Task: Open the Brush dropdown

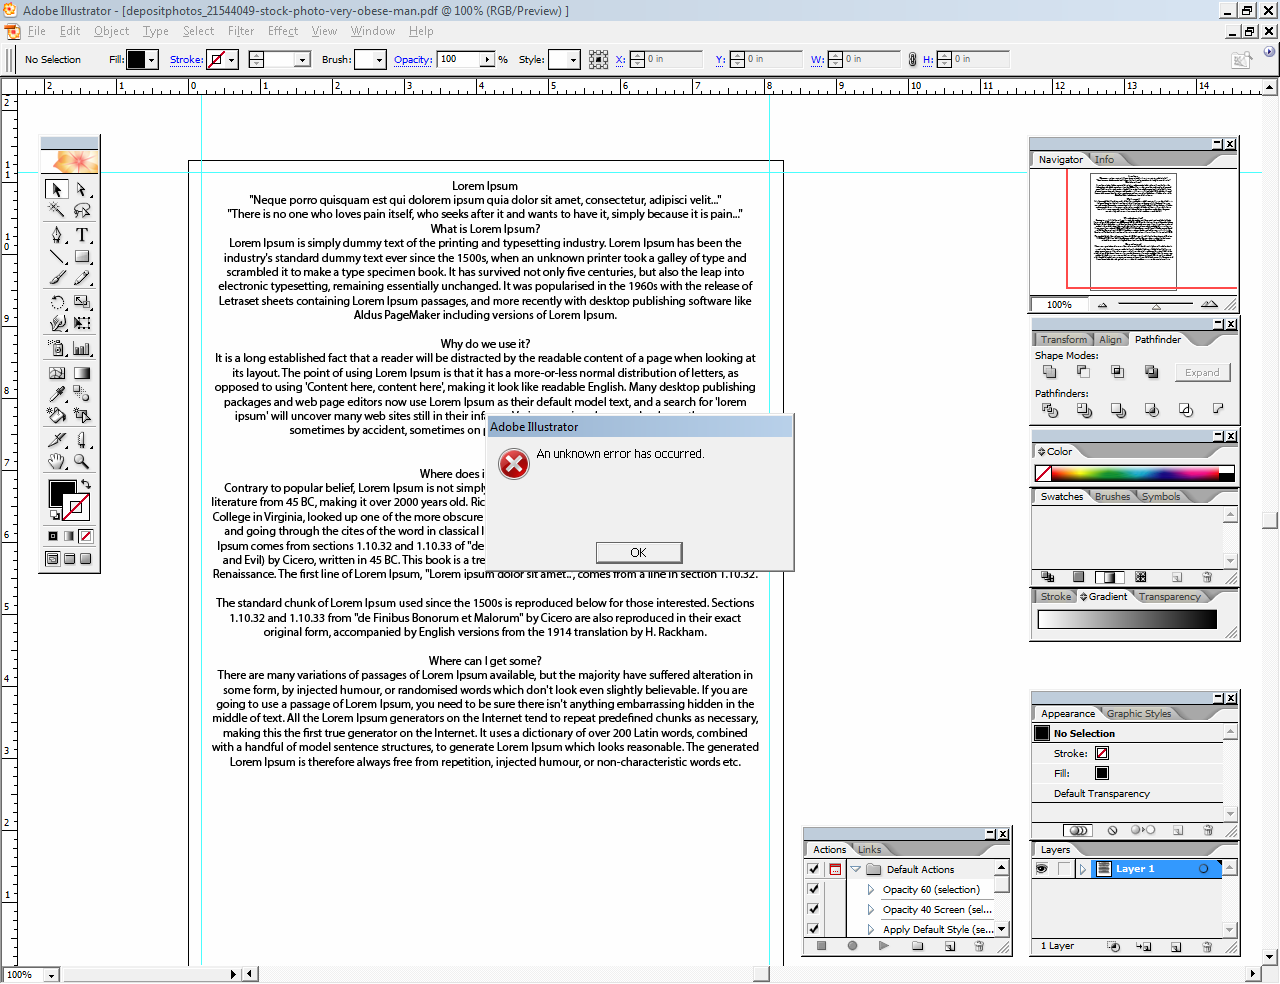Action: tap(380, 60)
